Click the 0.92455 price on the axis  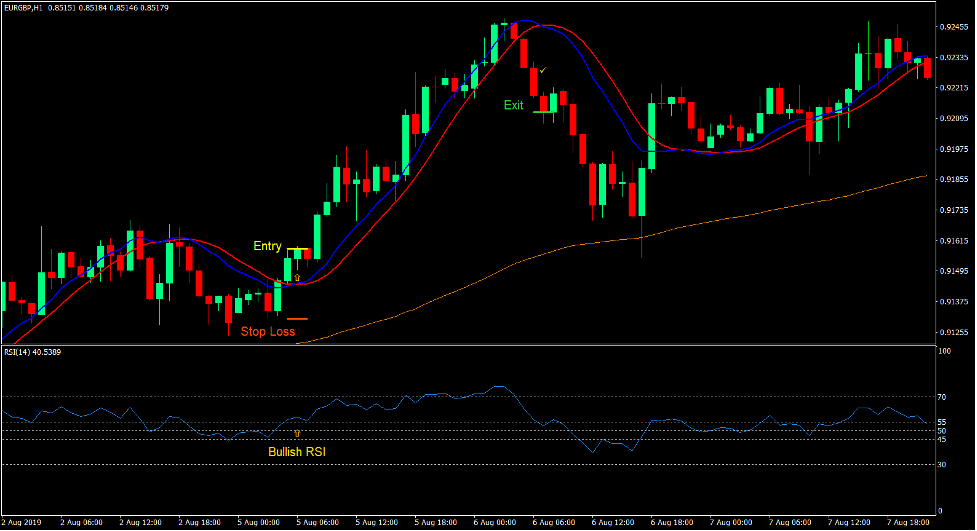(x=954, y=26)
